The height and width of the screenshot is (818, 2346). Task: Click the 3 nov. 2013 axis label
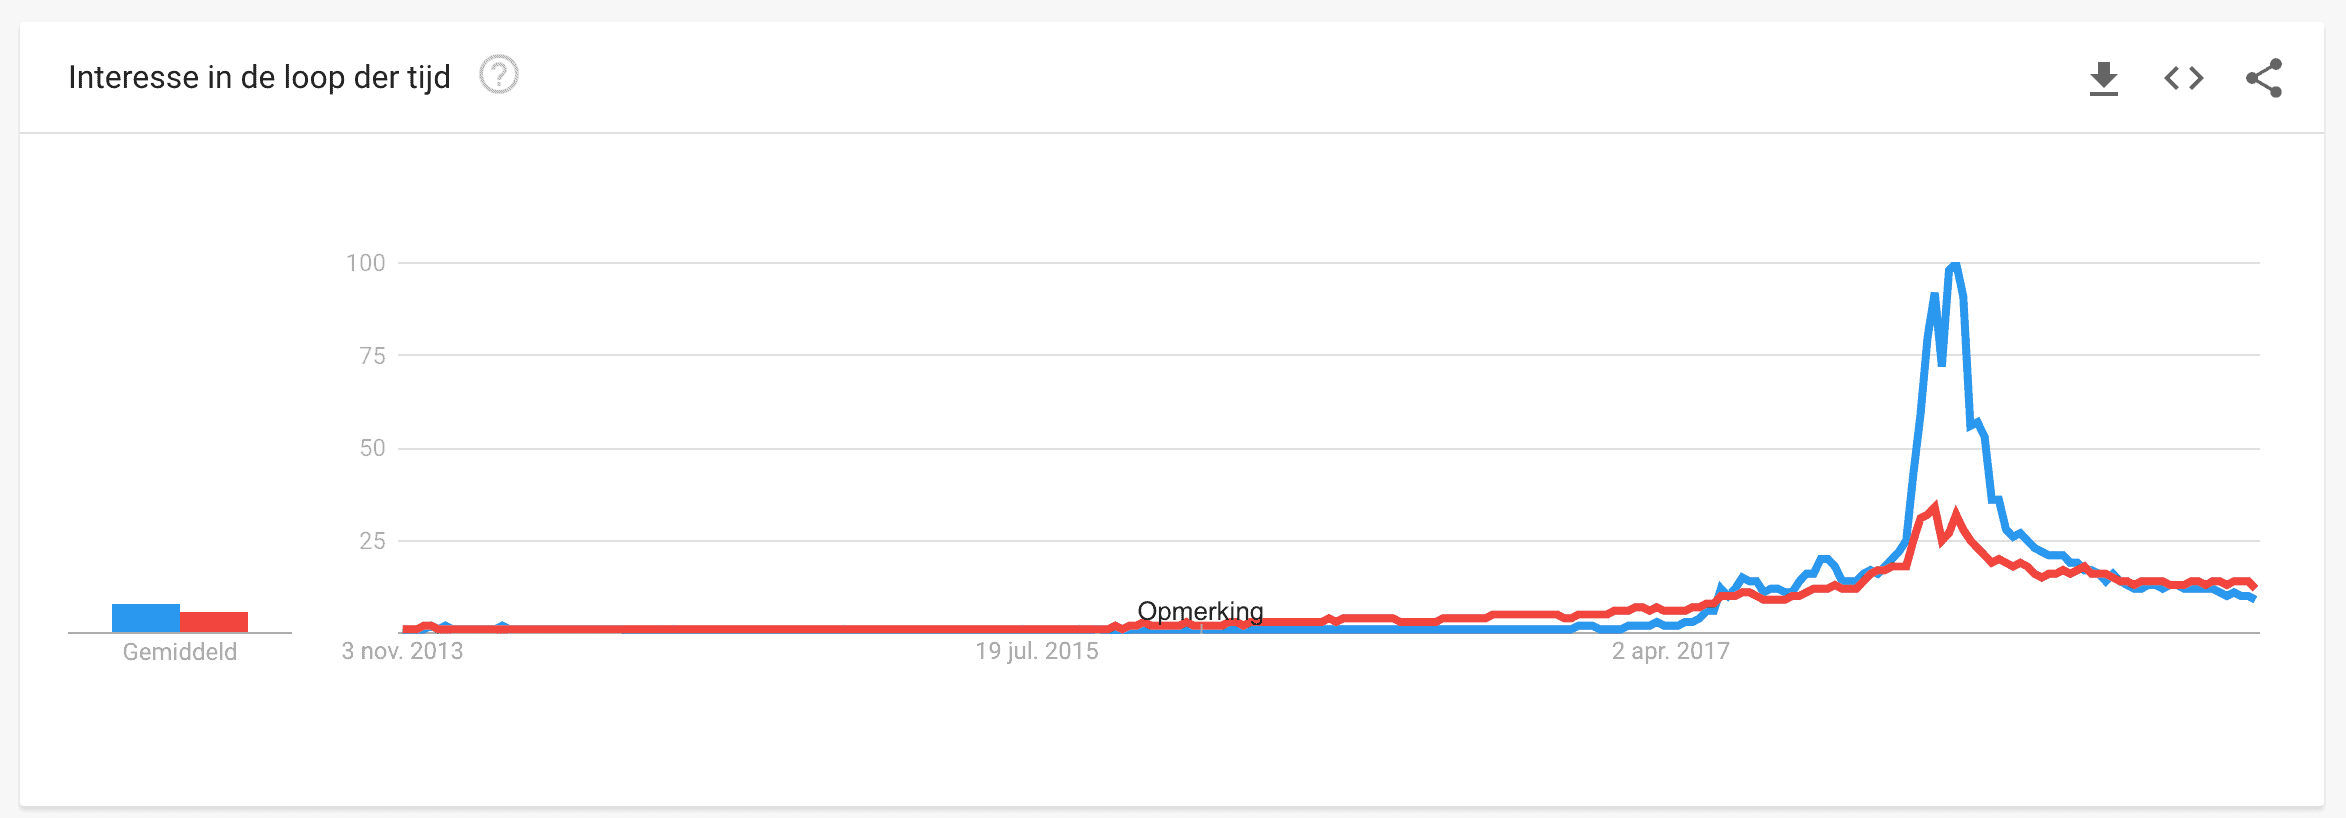[x=402, y=651]
